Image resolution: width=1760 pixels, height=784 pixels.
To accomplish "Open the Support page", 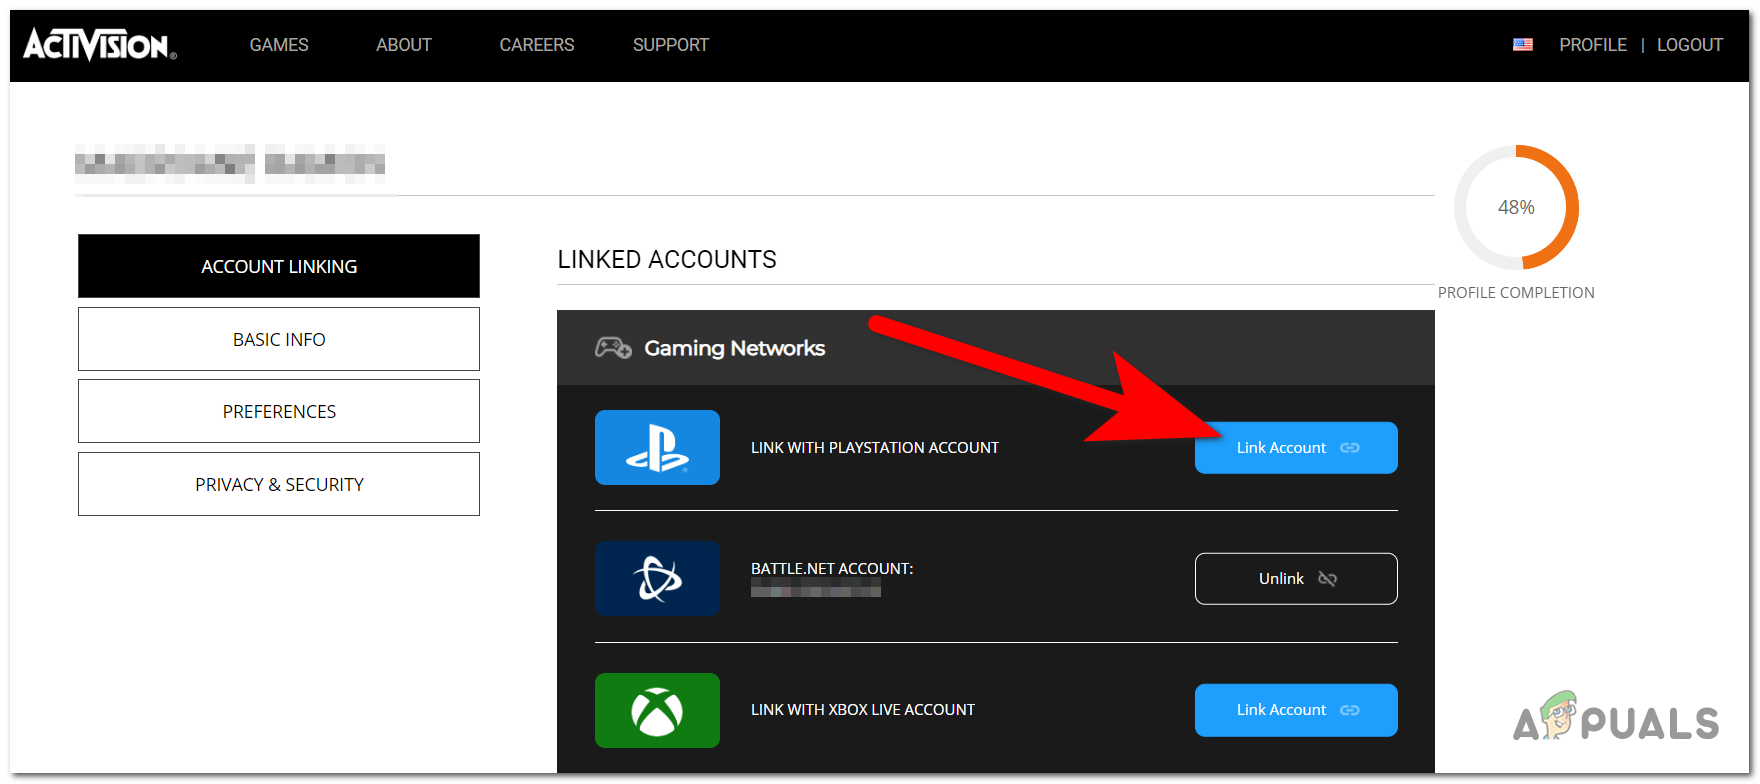I will [x=671, y=45].
